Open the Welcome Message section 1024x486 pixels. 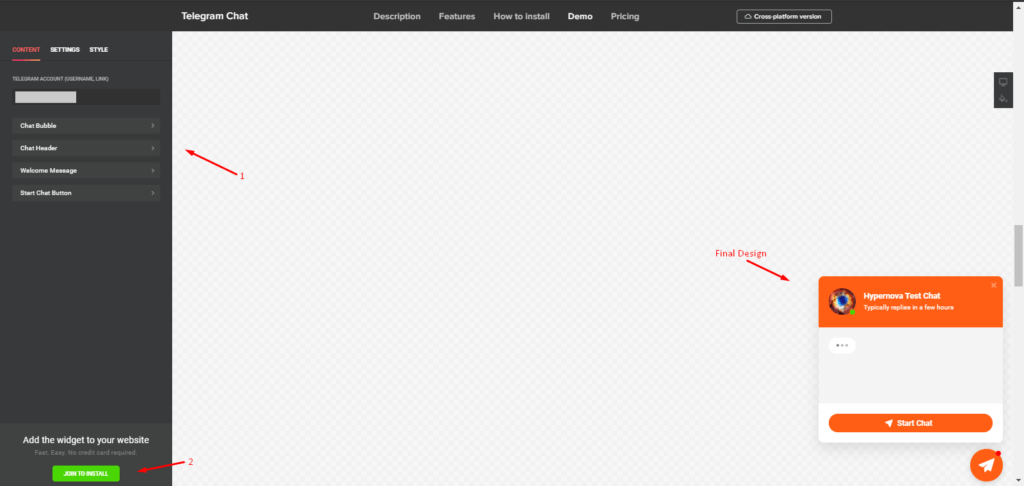[x=86, y=170]
